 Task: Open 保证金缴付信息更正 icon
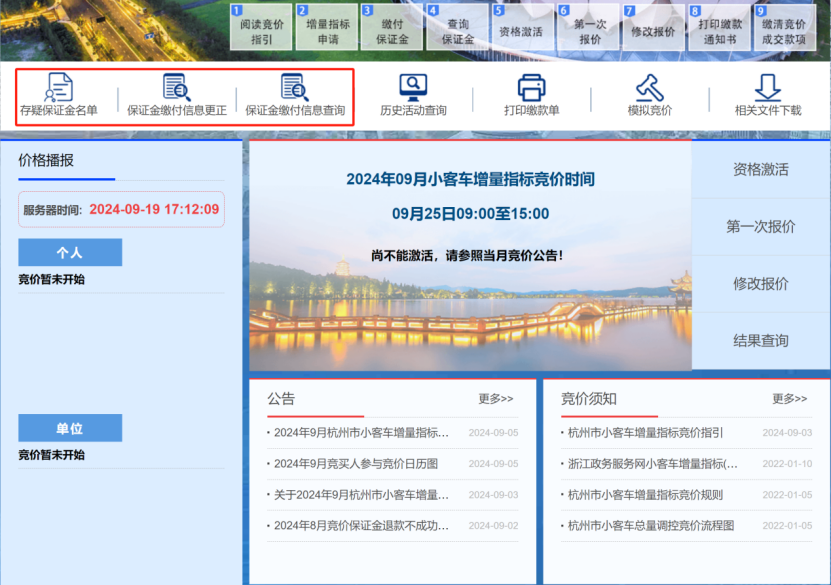pyautogui.click(x=177, y=88)
